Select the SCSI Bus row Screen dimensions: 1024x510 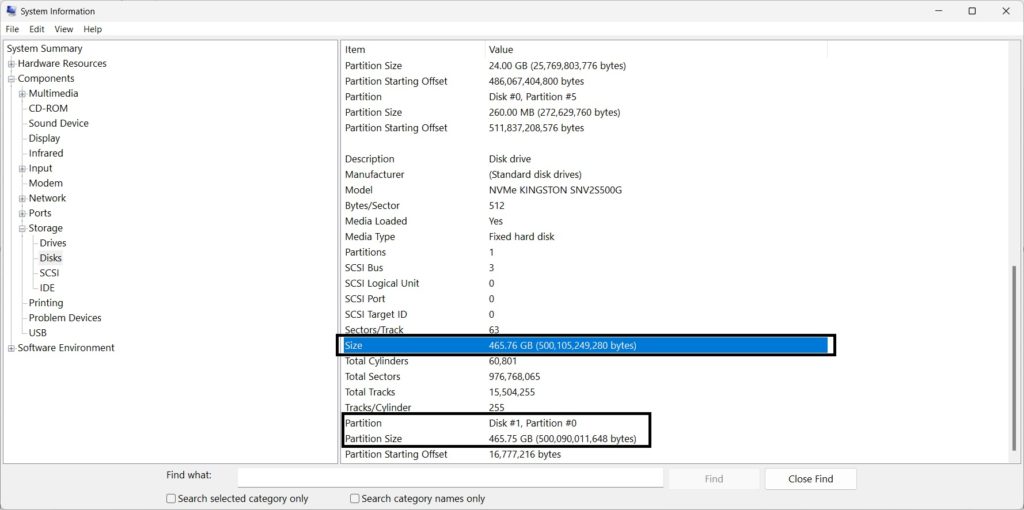[x=586, y=268]
